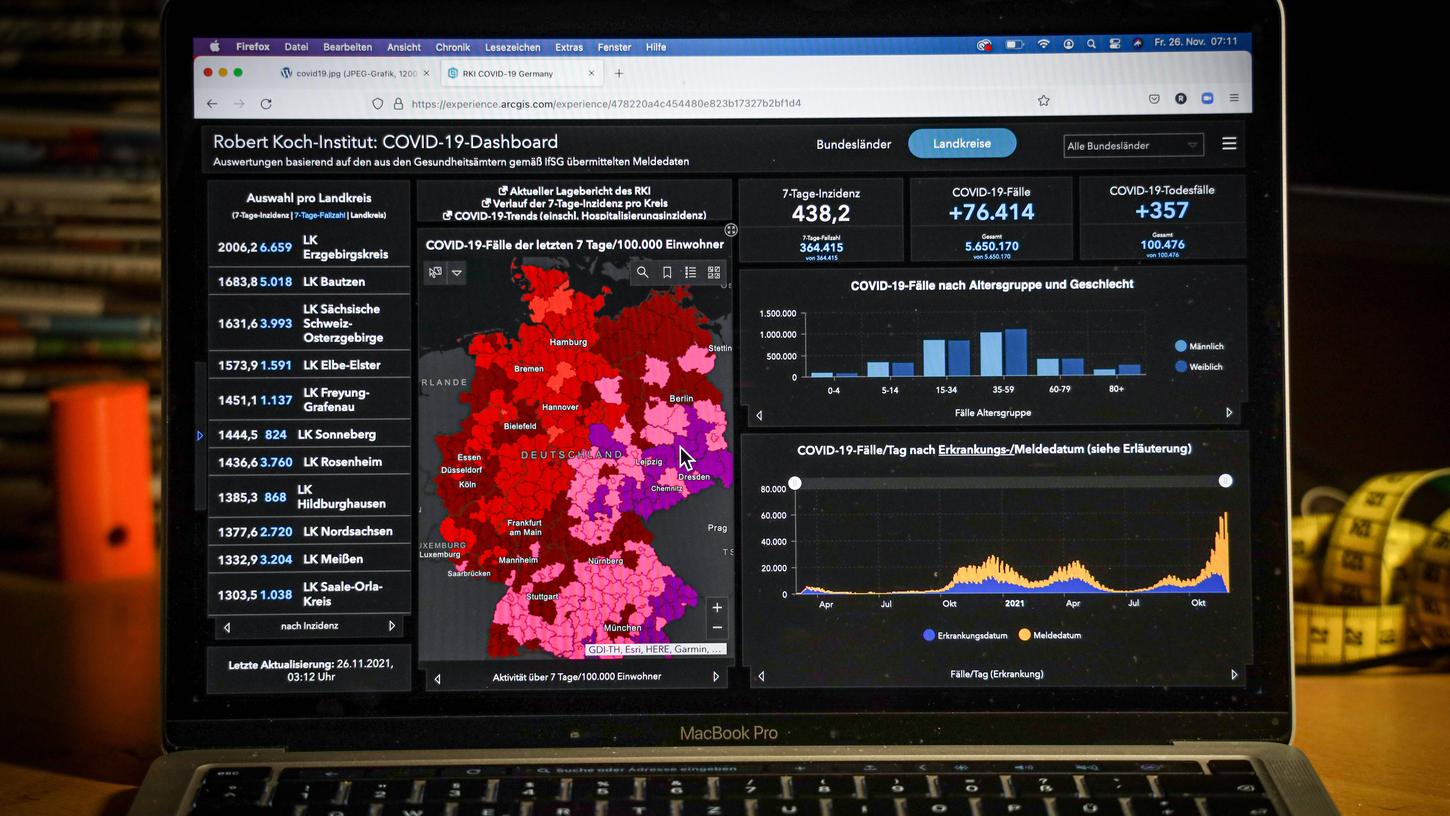This screenshot has width=1450, height=816.
Task: Click the Erkrankungs-/ link in chart title
Action: [x=976, y=450]
